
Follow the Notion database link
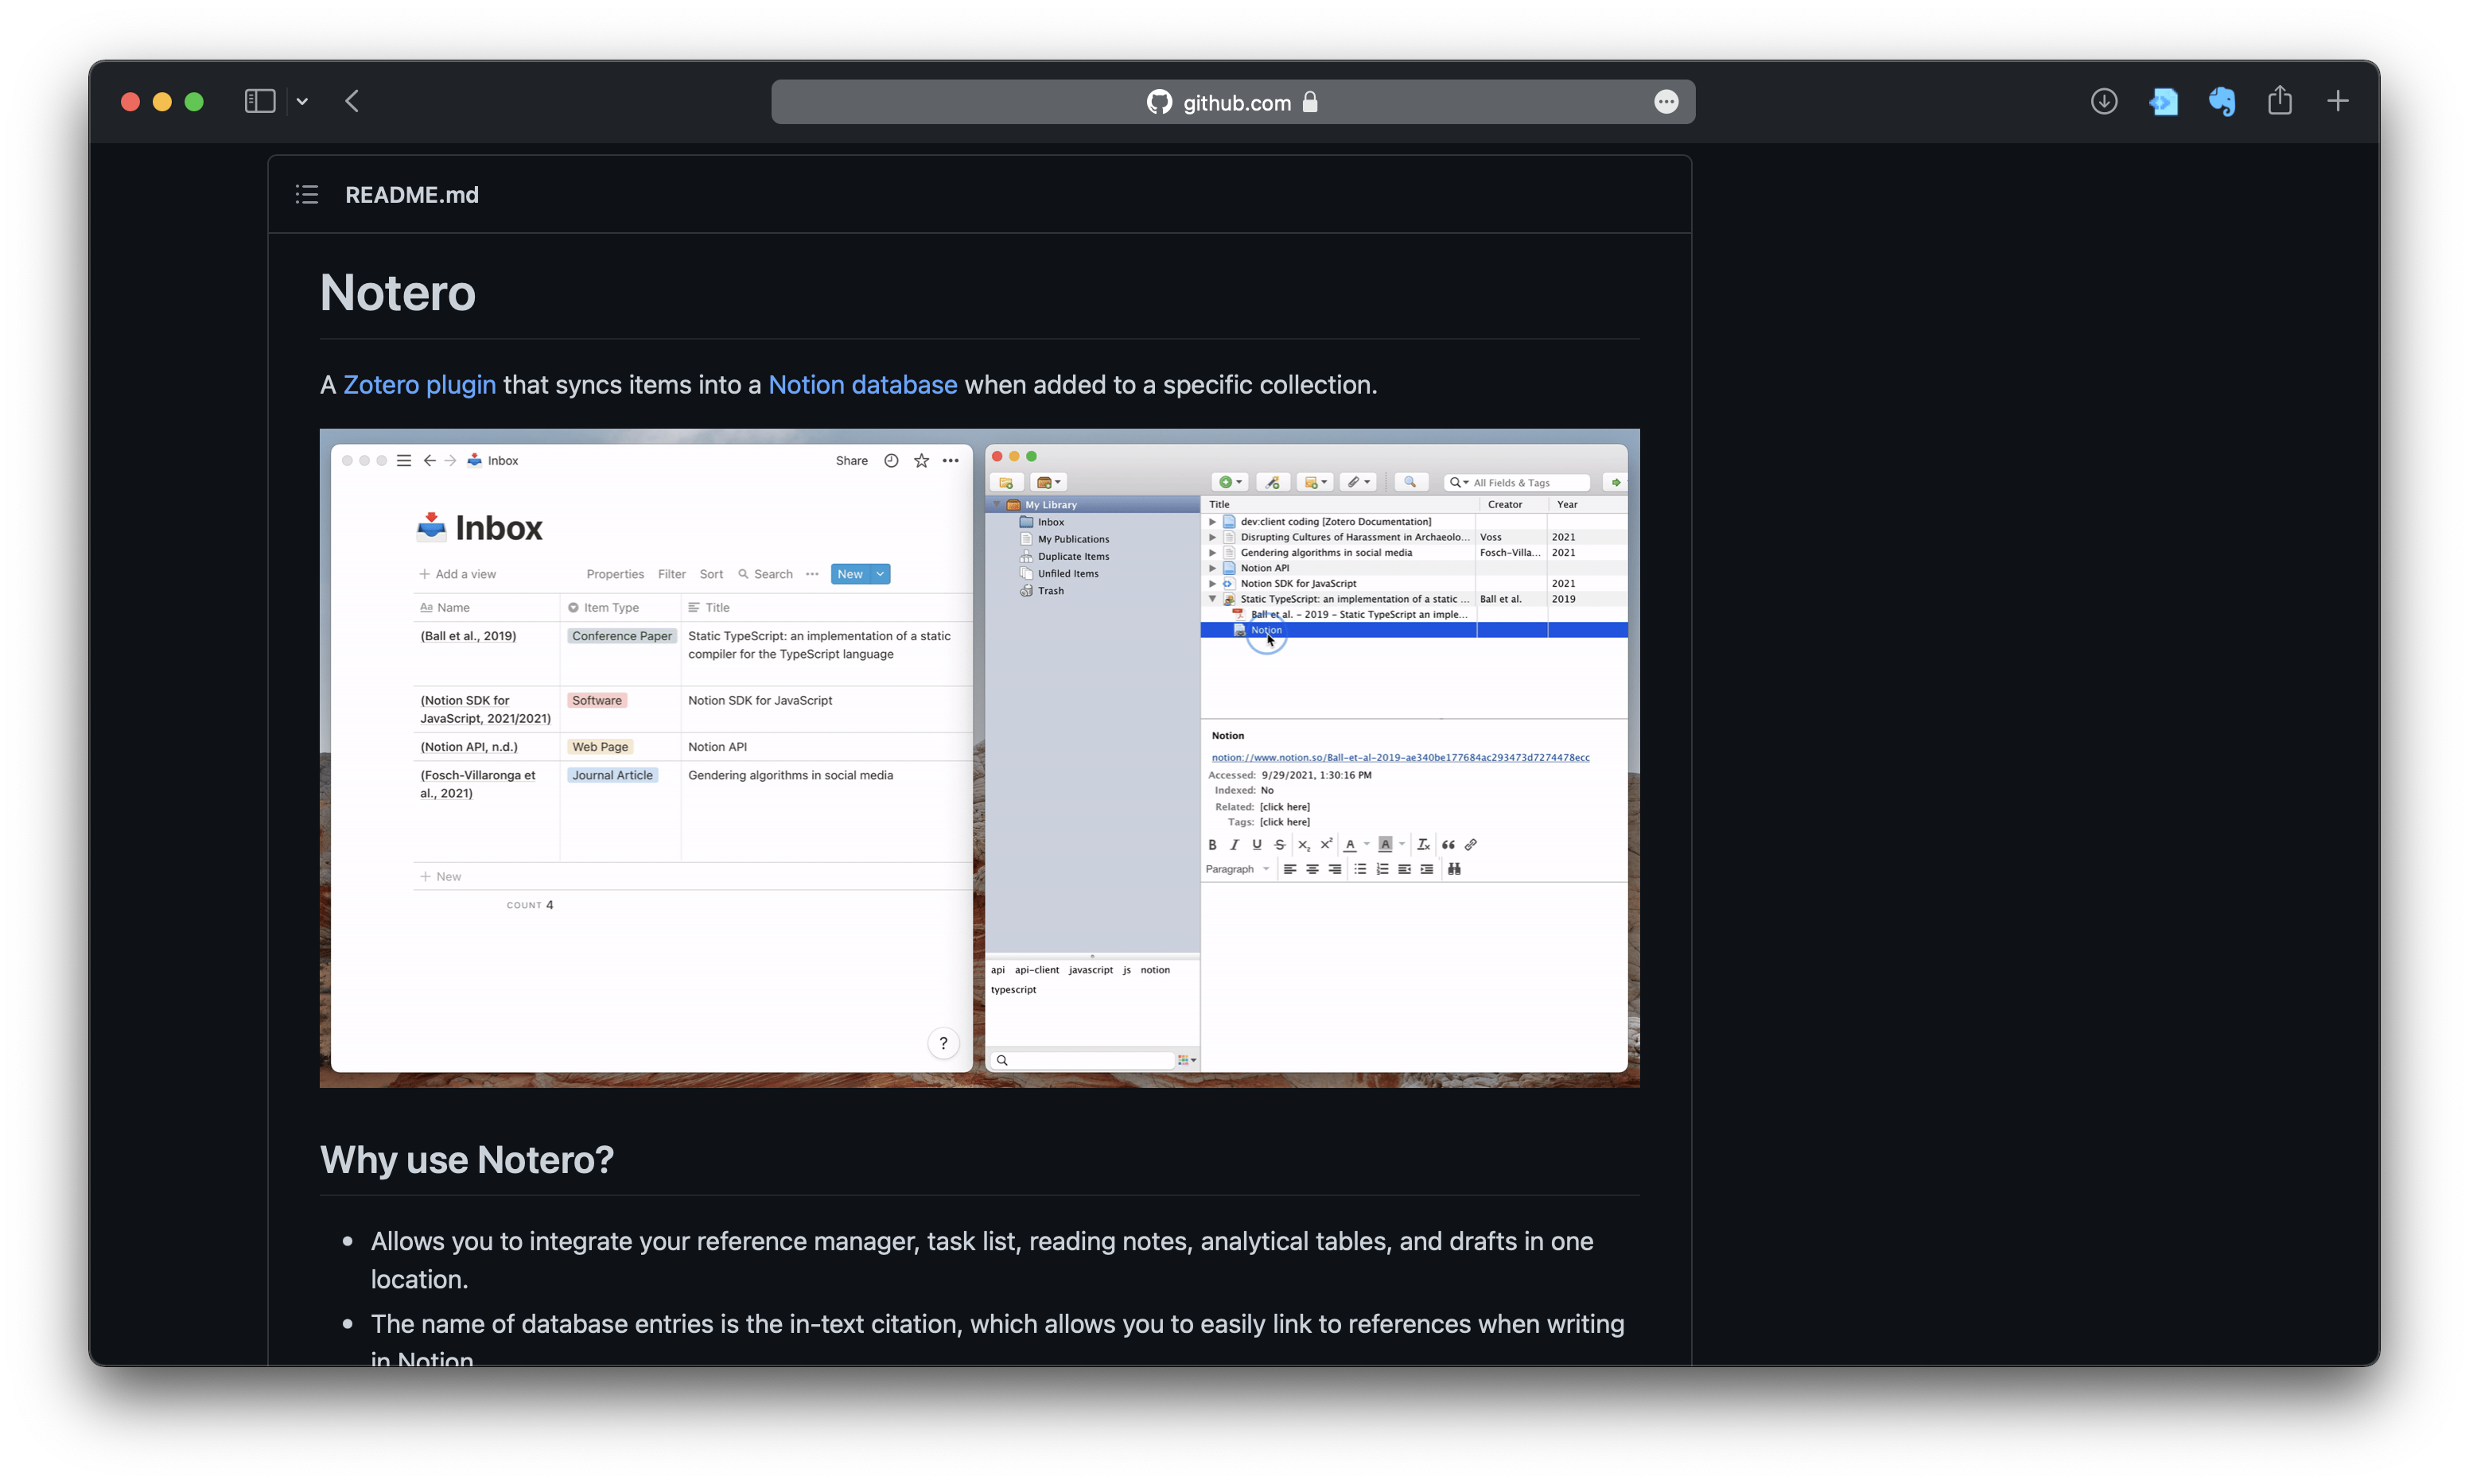coord(862,385)
